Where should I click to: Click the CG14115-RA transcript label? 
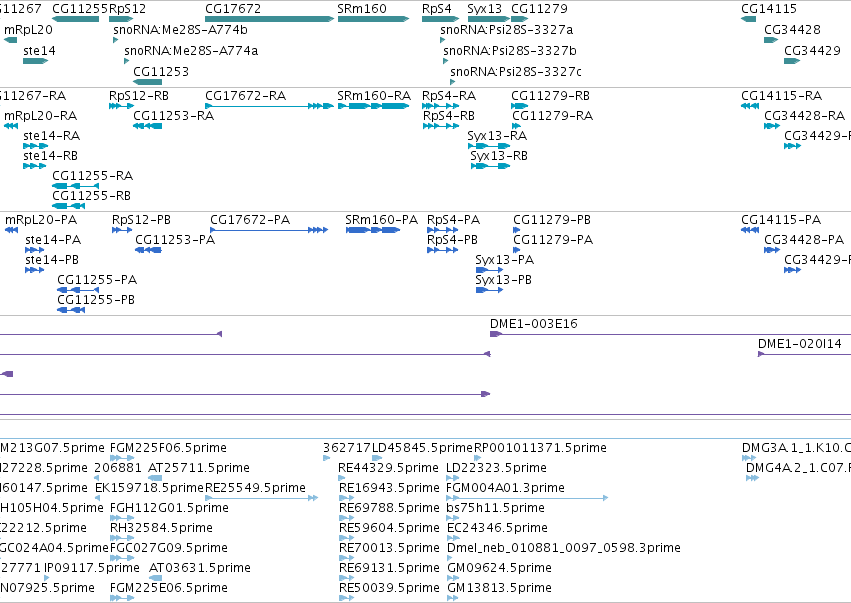tap(782, 96)
